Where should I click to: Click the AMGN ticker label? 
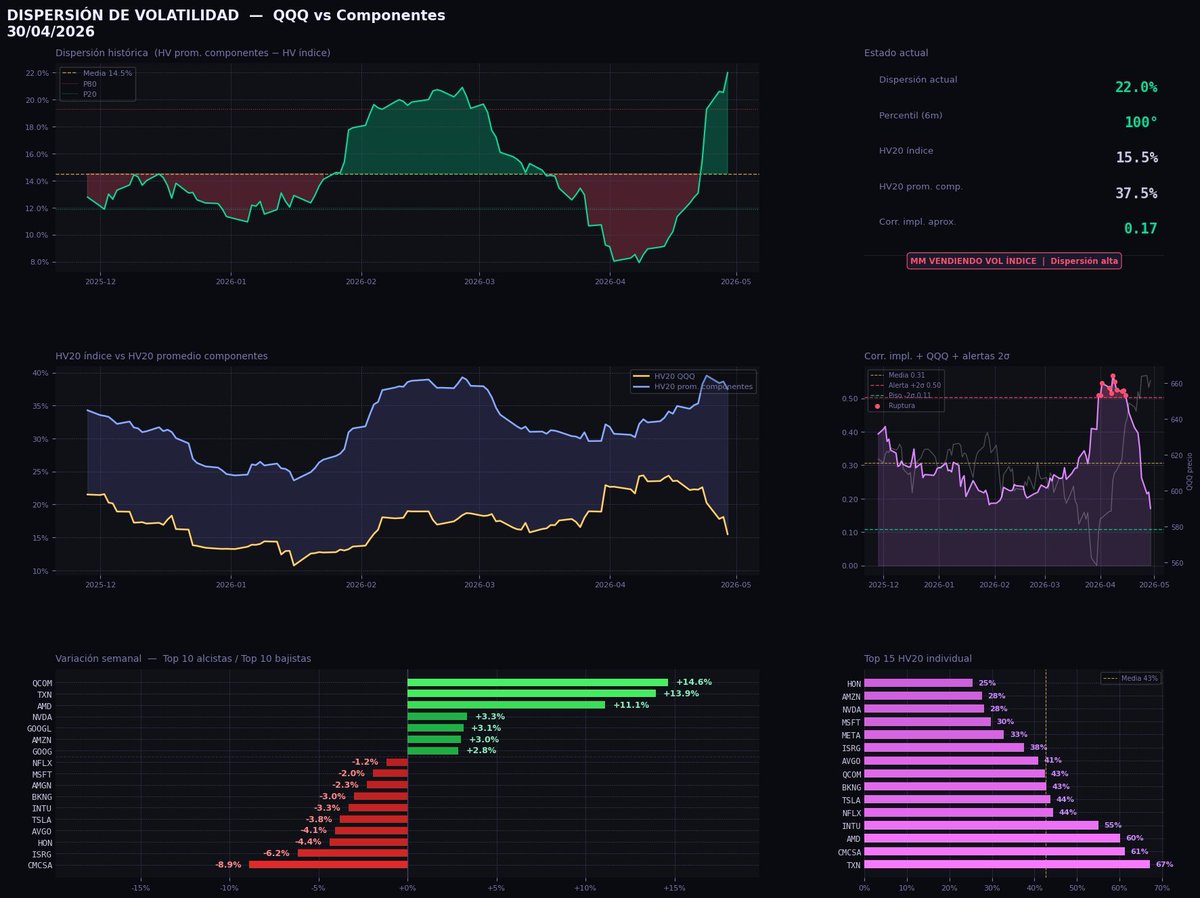[42, 785]
